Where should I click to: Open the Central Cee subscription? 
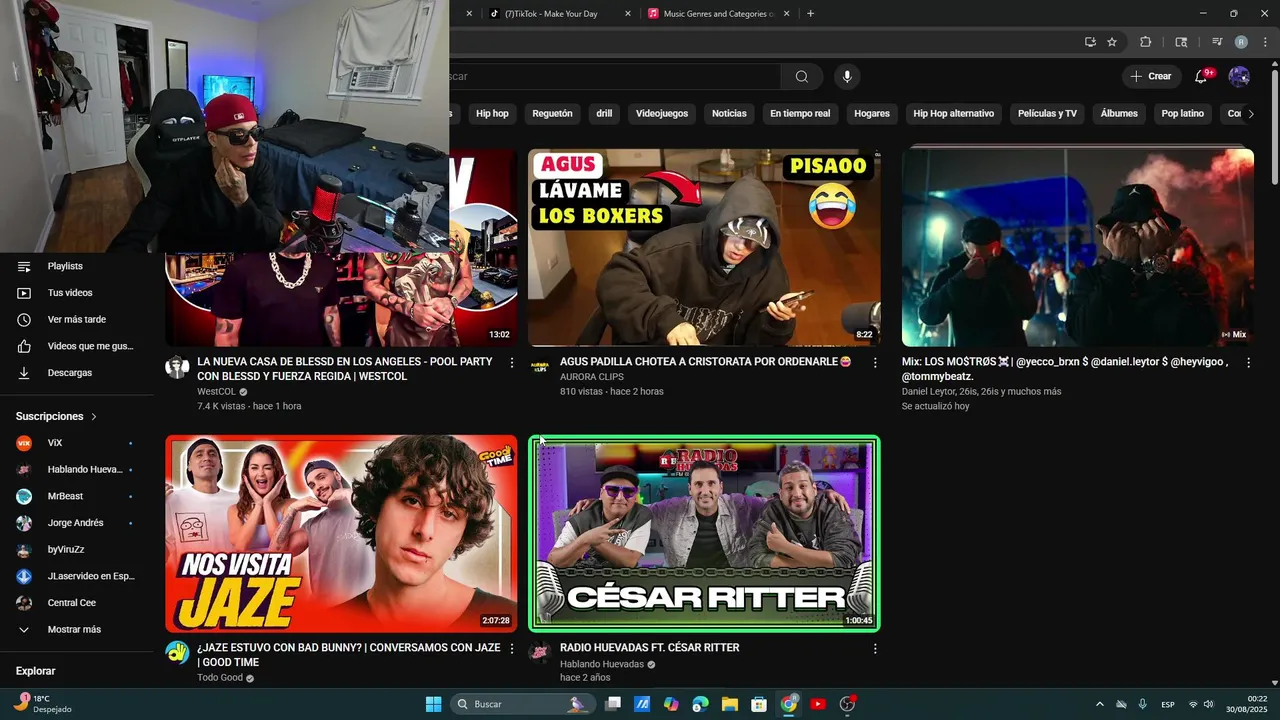78,603
